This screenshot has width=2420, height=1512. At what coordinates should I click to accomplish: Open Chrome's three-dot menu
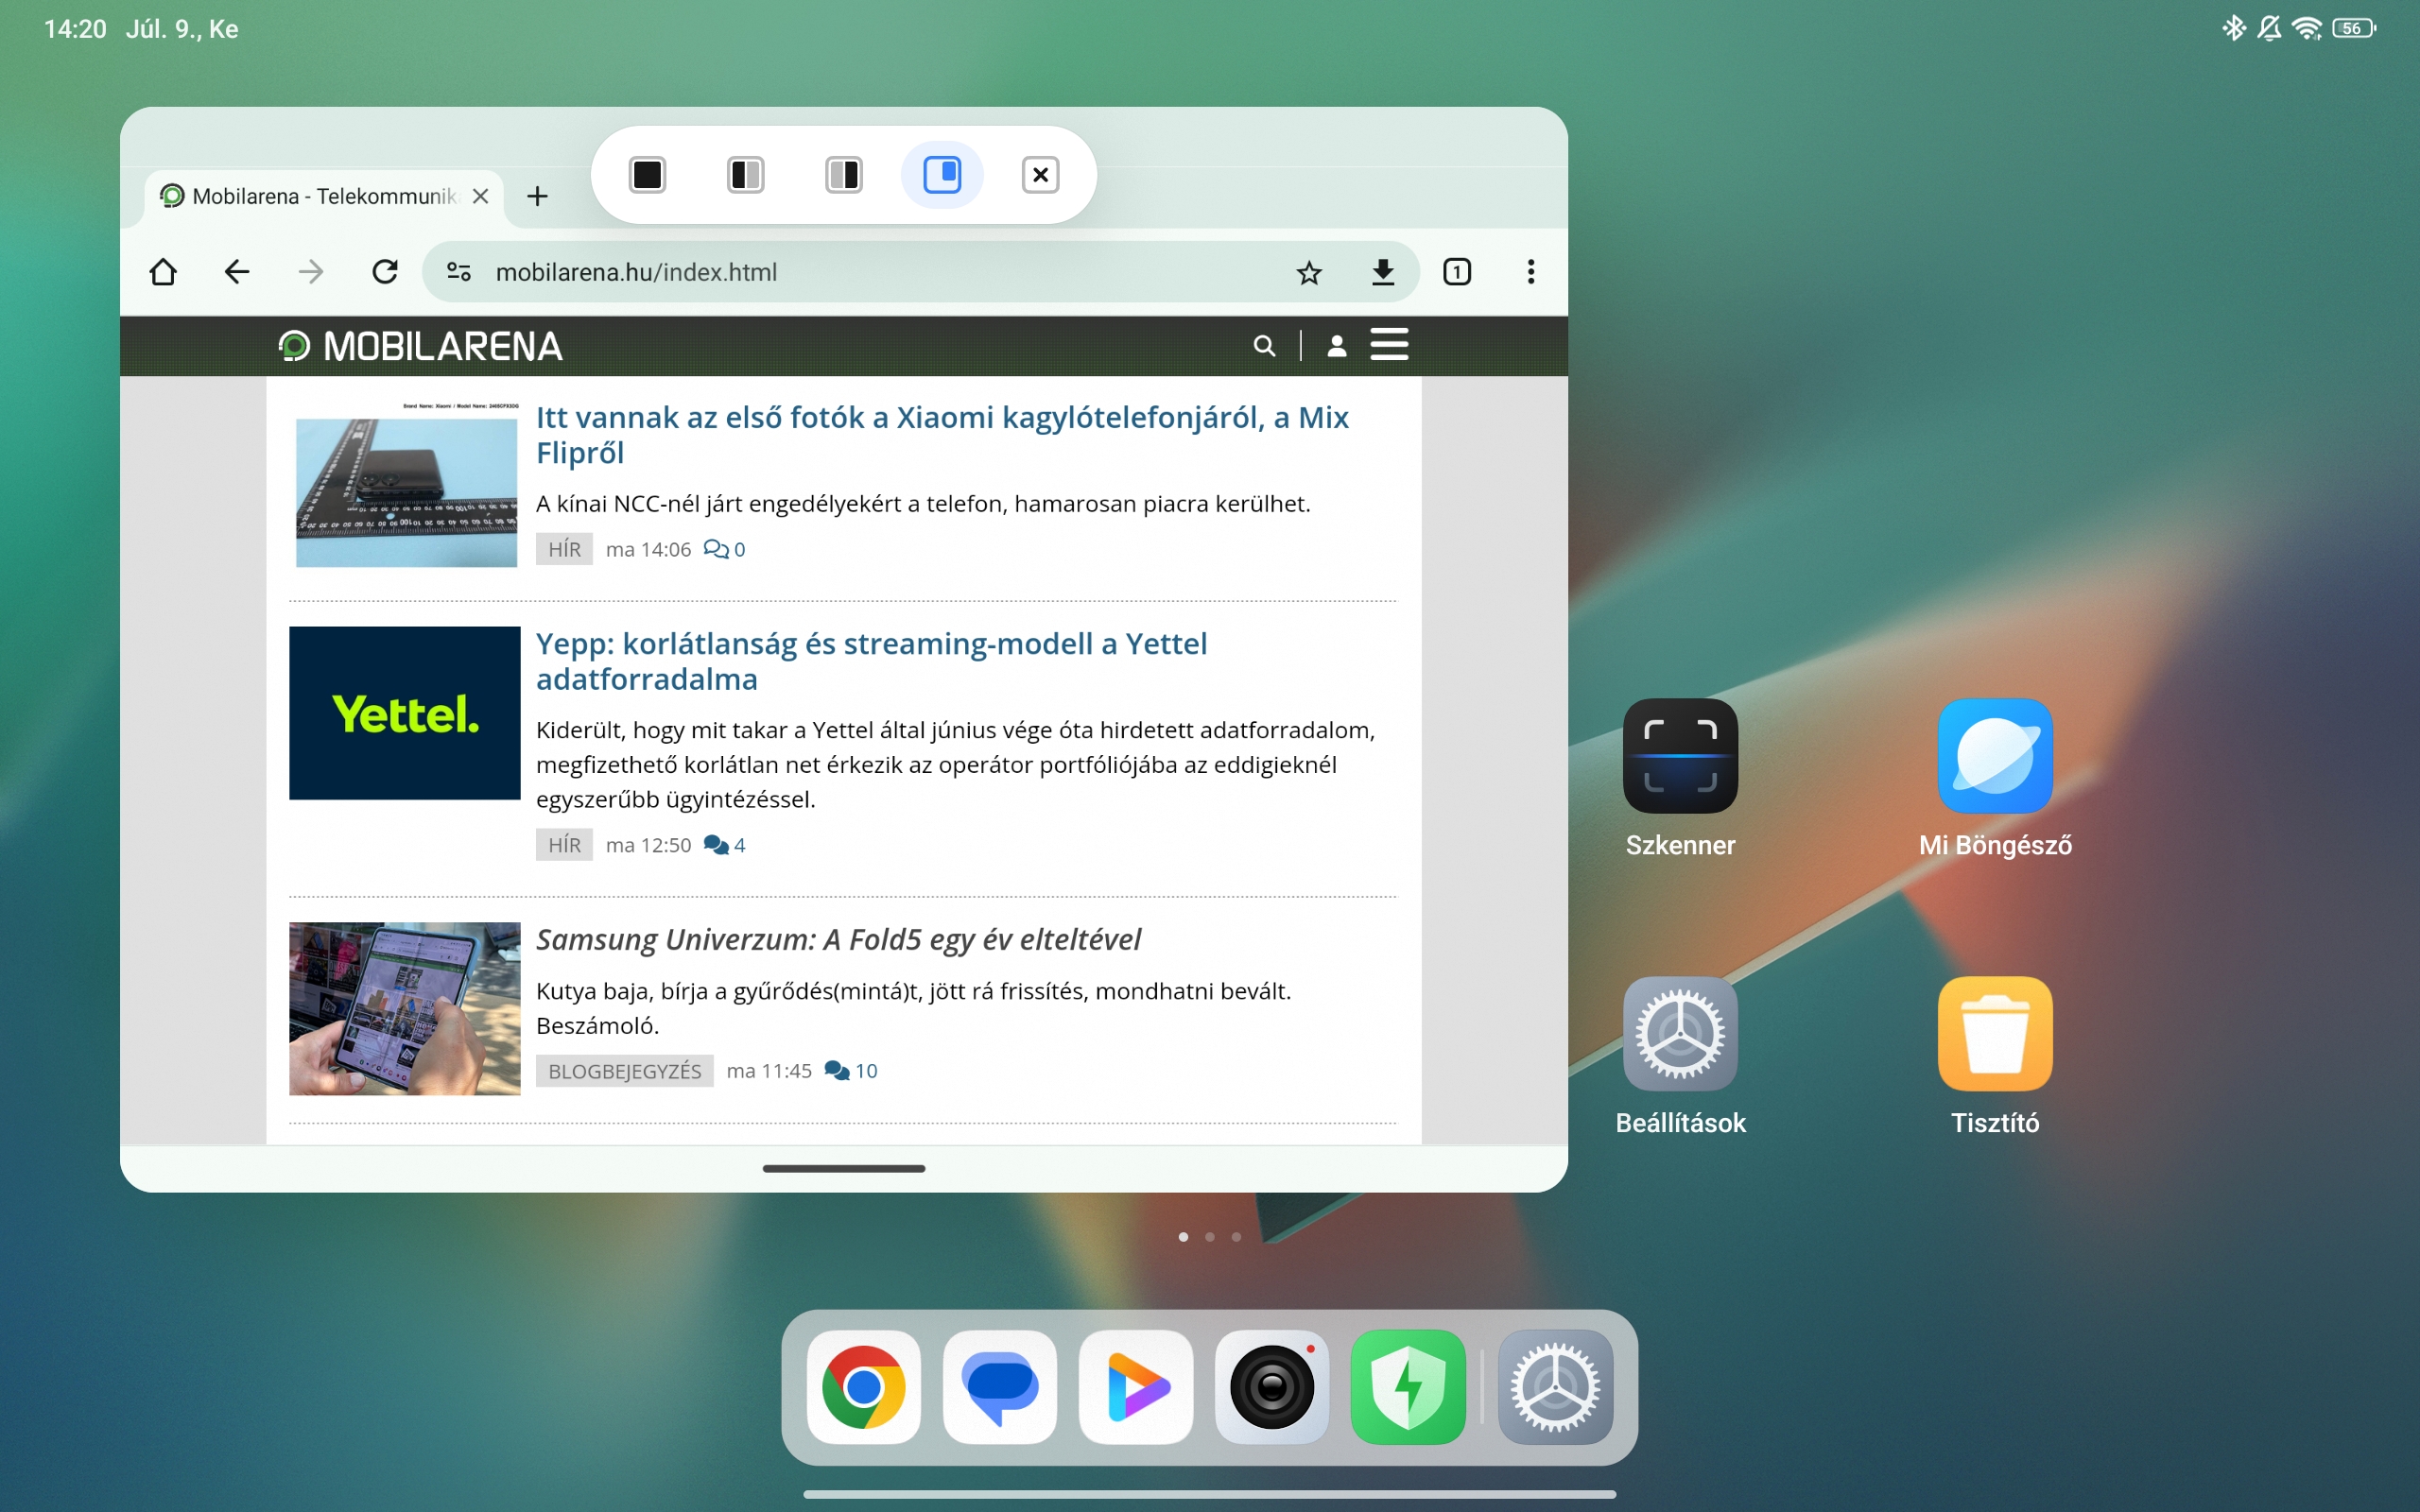pyautogui.click(x=1531, y=272)
